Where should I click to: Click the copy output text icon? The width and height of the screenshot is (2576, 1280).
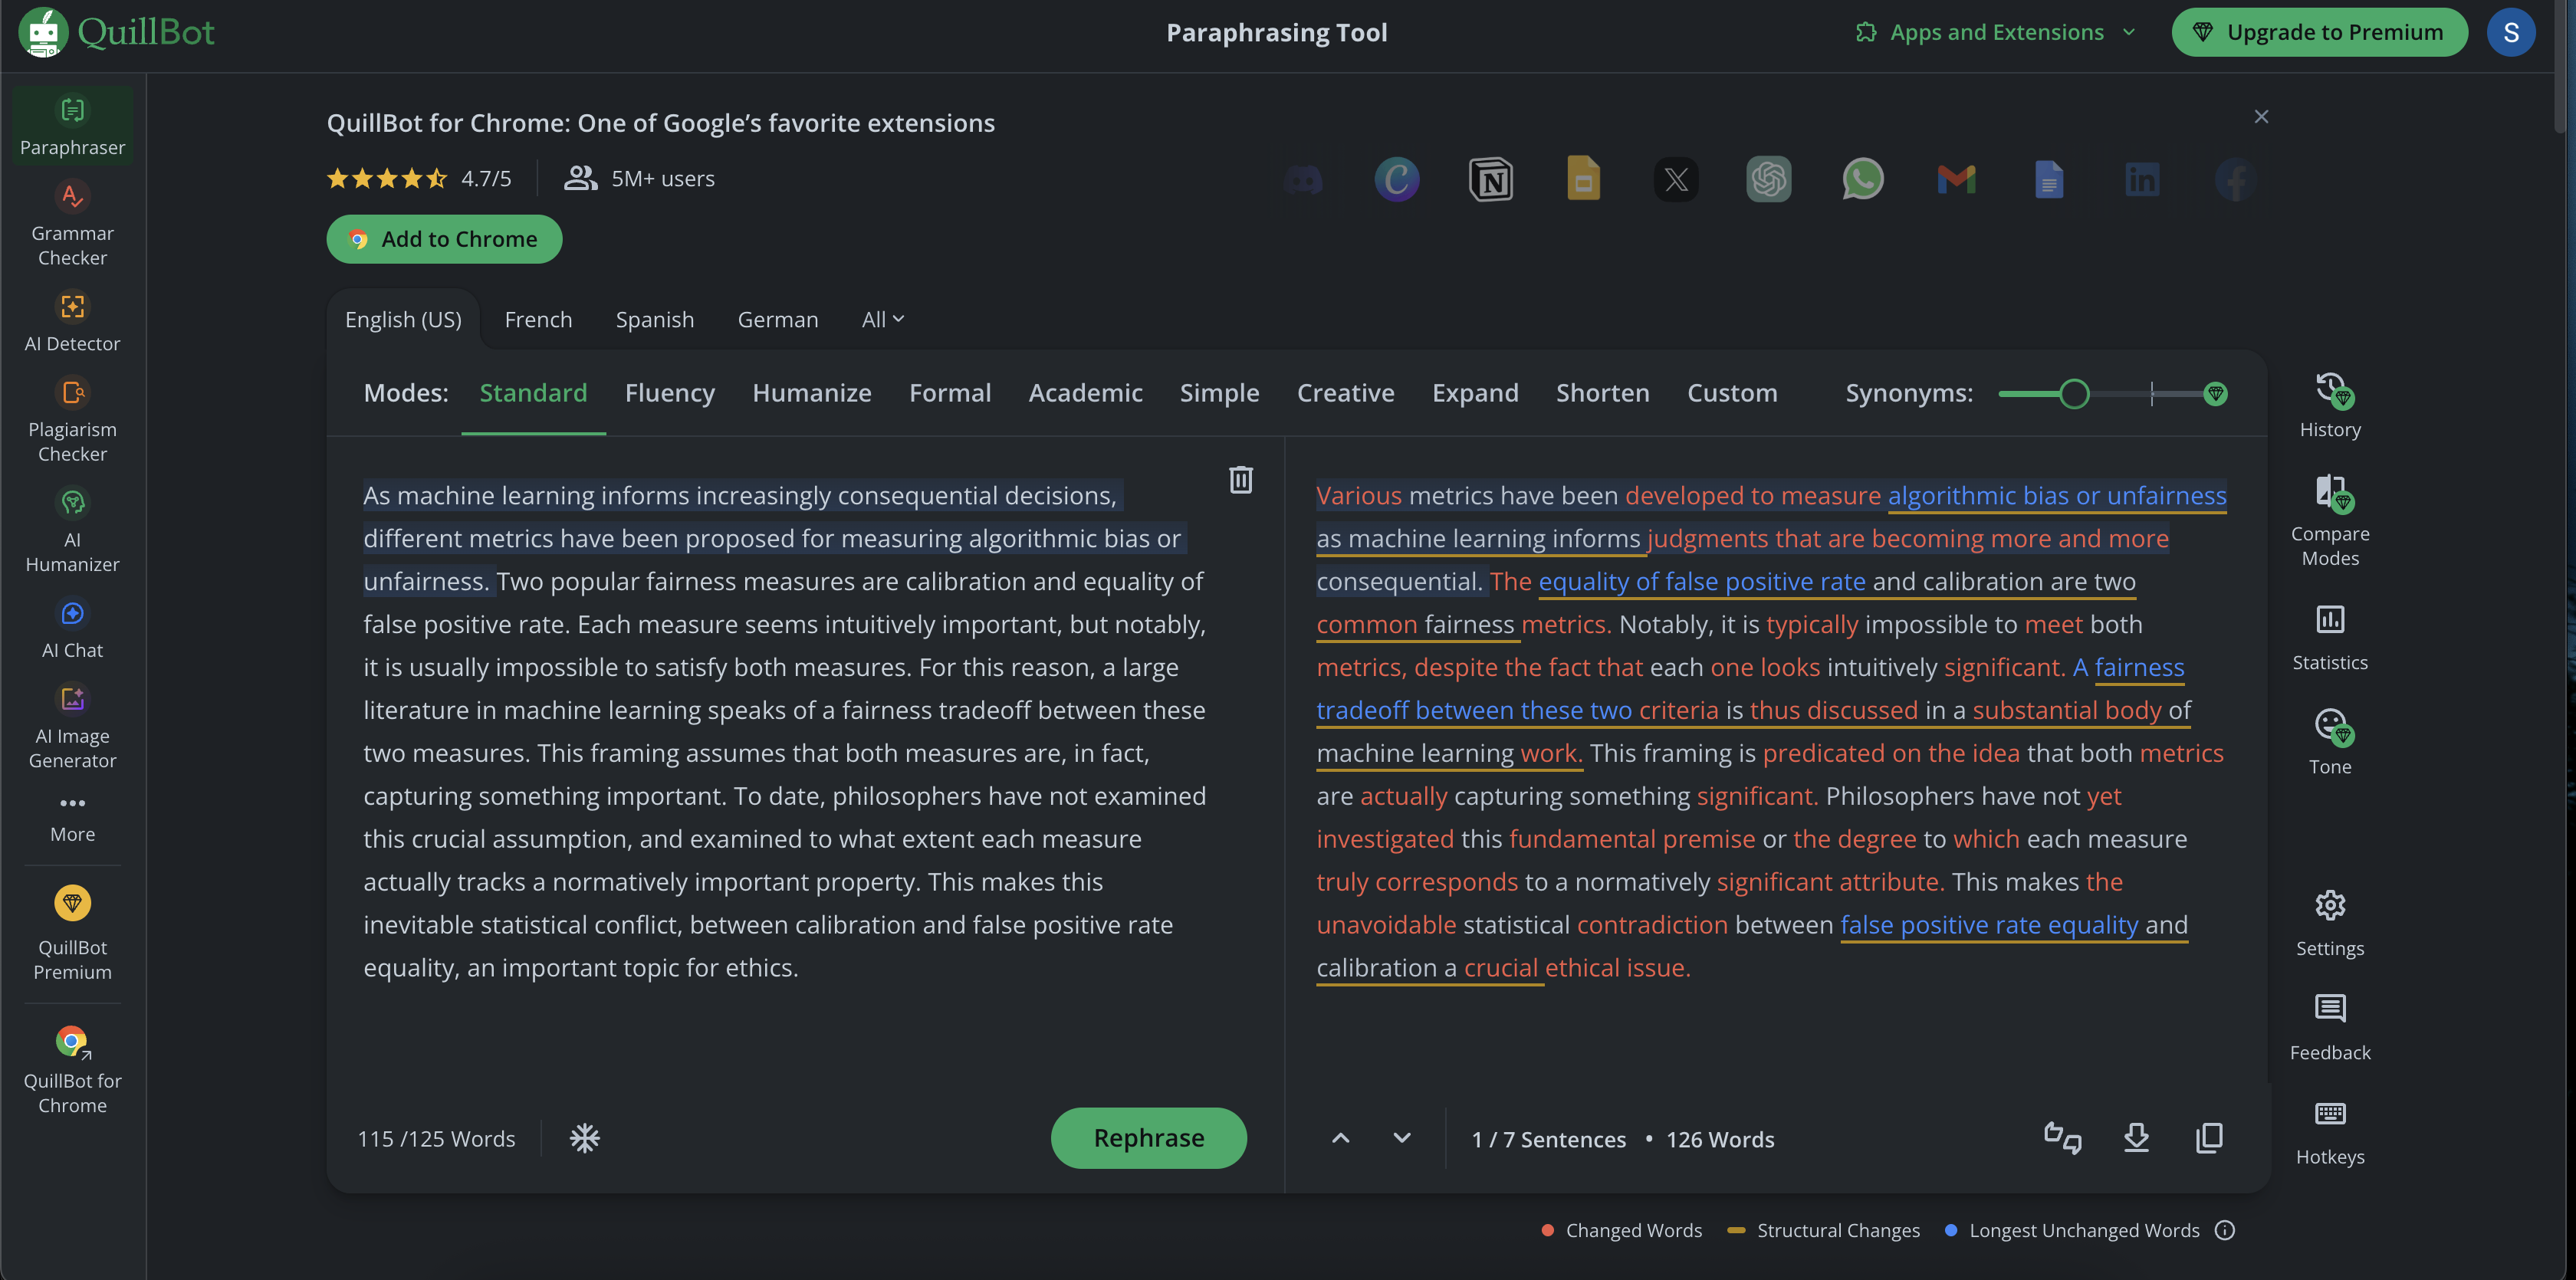click(x=2209, y=1138)
